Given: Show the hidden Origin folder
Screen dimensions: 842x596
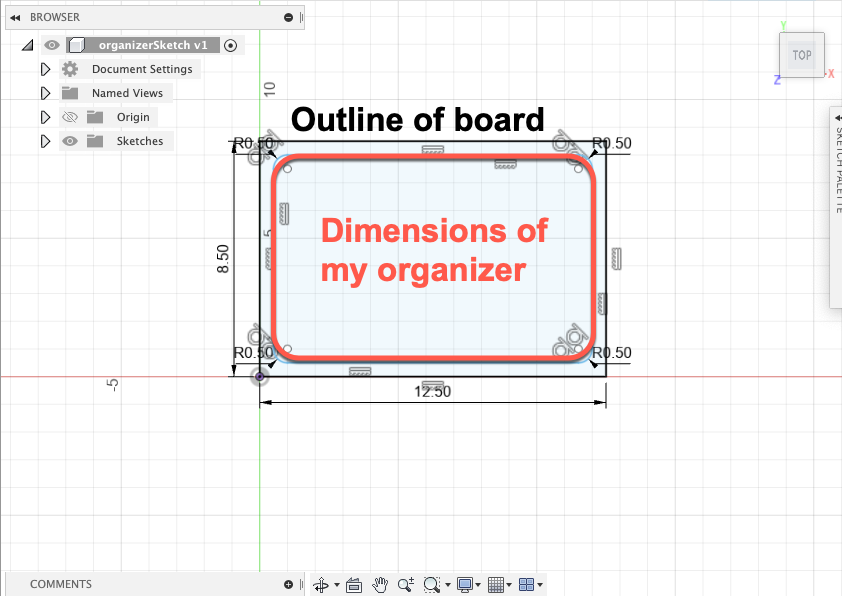Looking at the screenshot, I should click(70, 117).
